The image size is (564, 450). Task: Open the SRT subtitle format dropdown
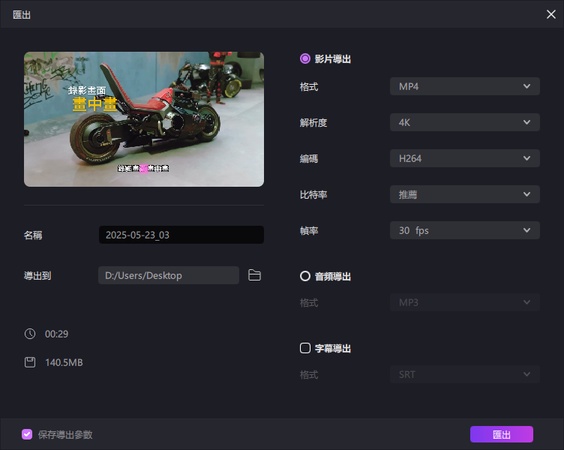pyautogui.click(x=465, y=374)
